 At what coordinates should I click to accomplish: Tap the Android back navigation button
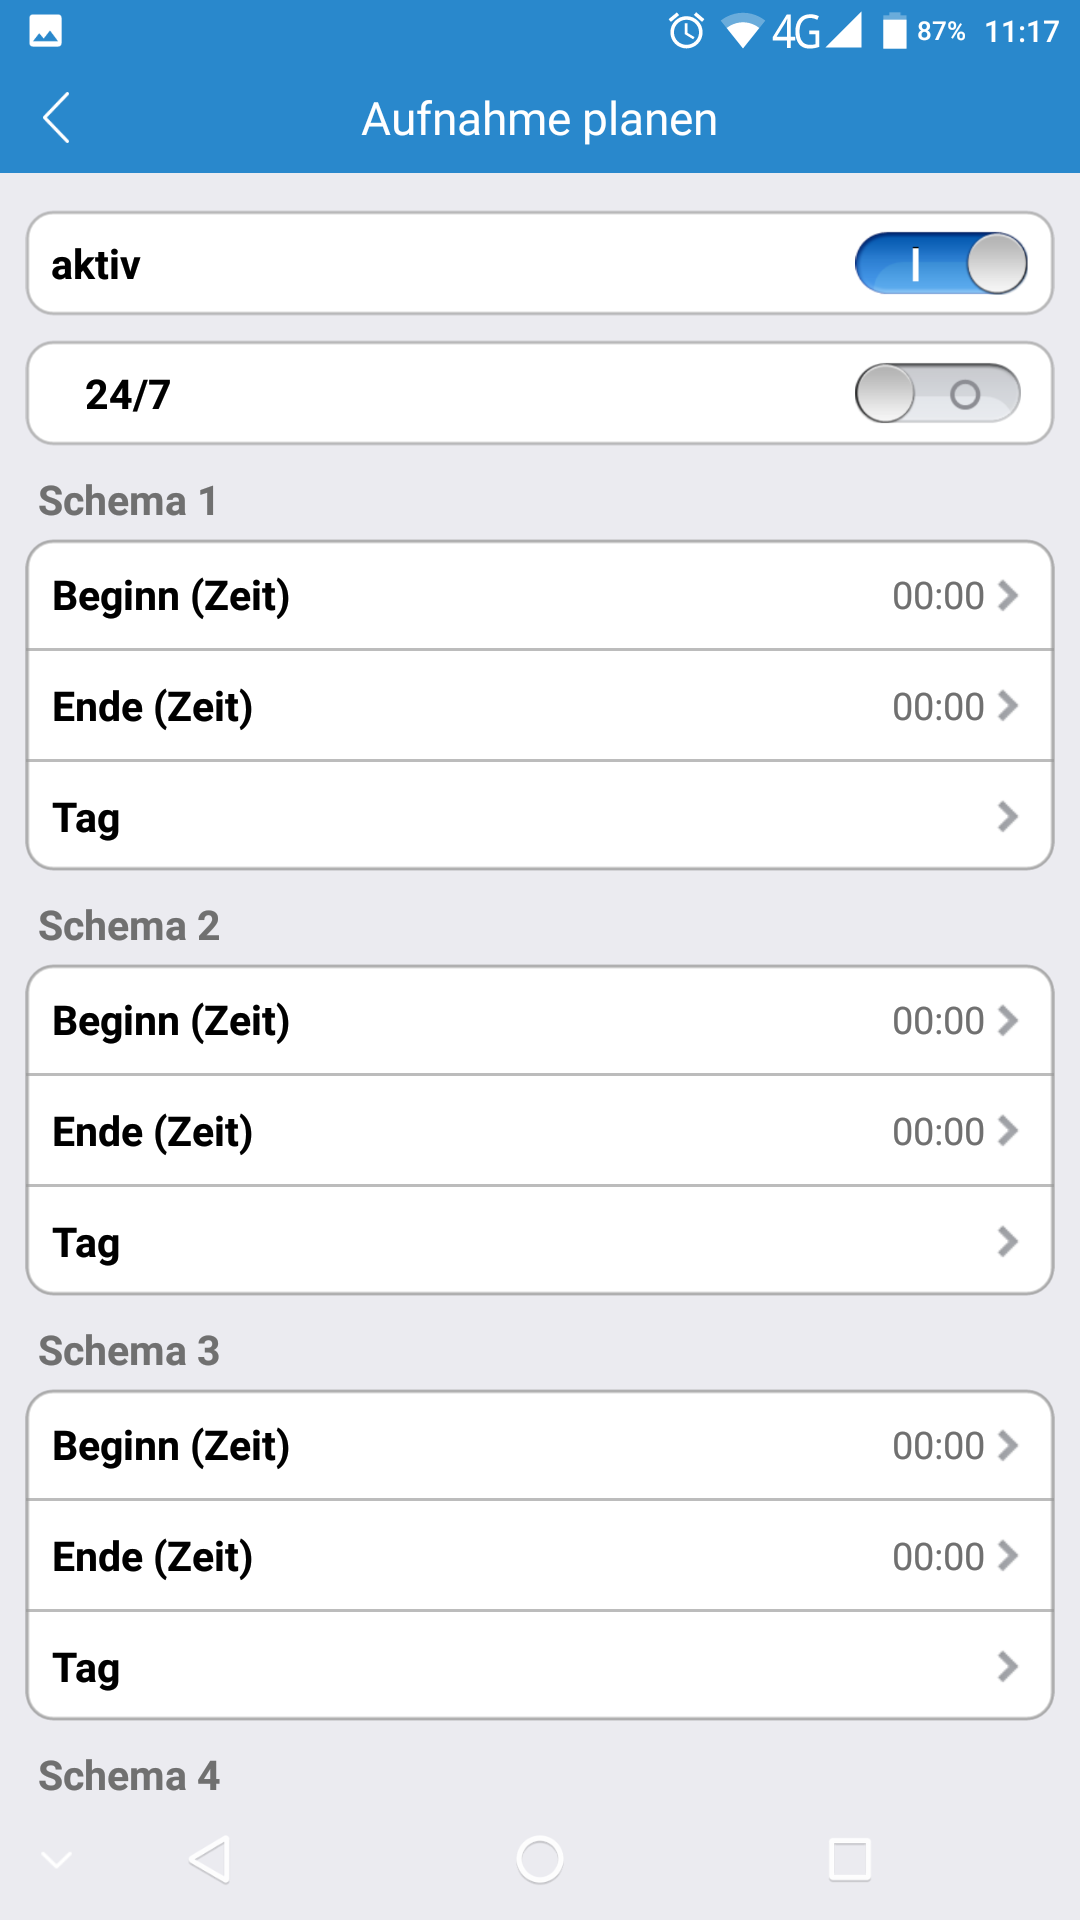(x=210, y=1859)
